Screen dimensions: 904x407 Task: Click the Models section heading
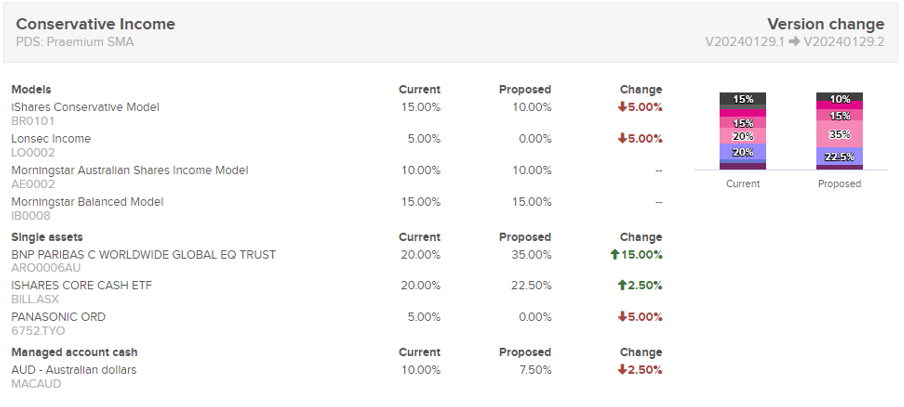pos(31,89)
